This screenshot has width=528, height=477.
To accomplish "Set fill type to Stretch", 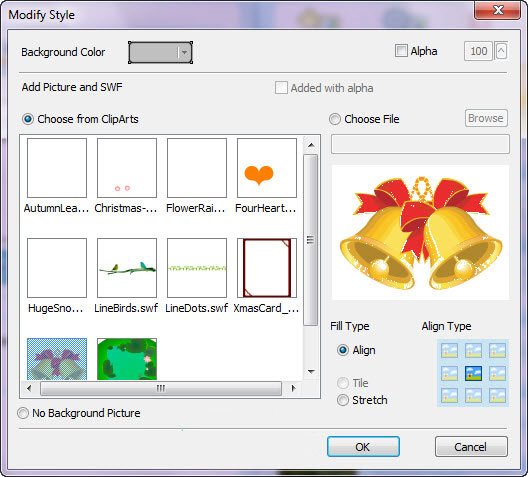I will click(x=343, y=400).
